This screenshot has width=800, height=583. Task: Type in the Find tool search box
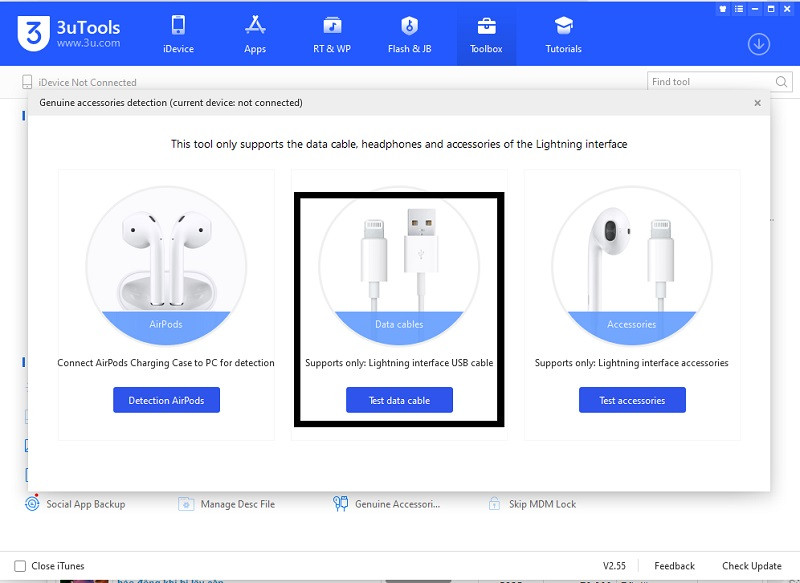pyautogui.click(x=708, y=82)
